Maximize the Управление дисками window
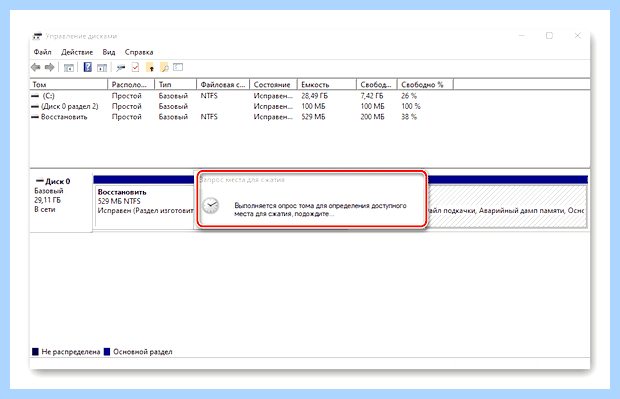 pos(549,36)
